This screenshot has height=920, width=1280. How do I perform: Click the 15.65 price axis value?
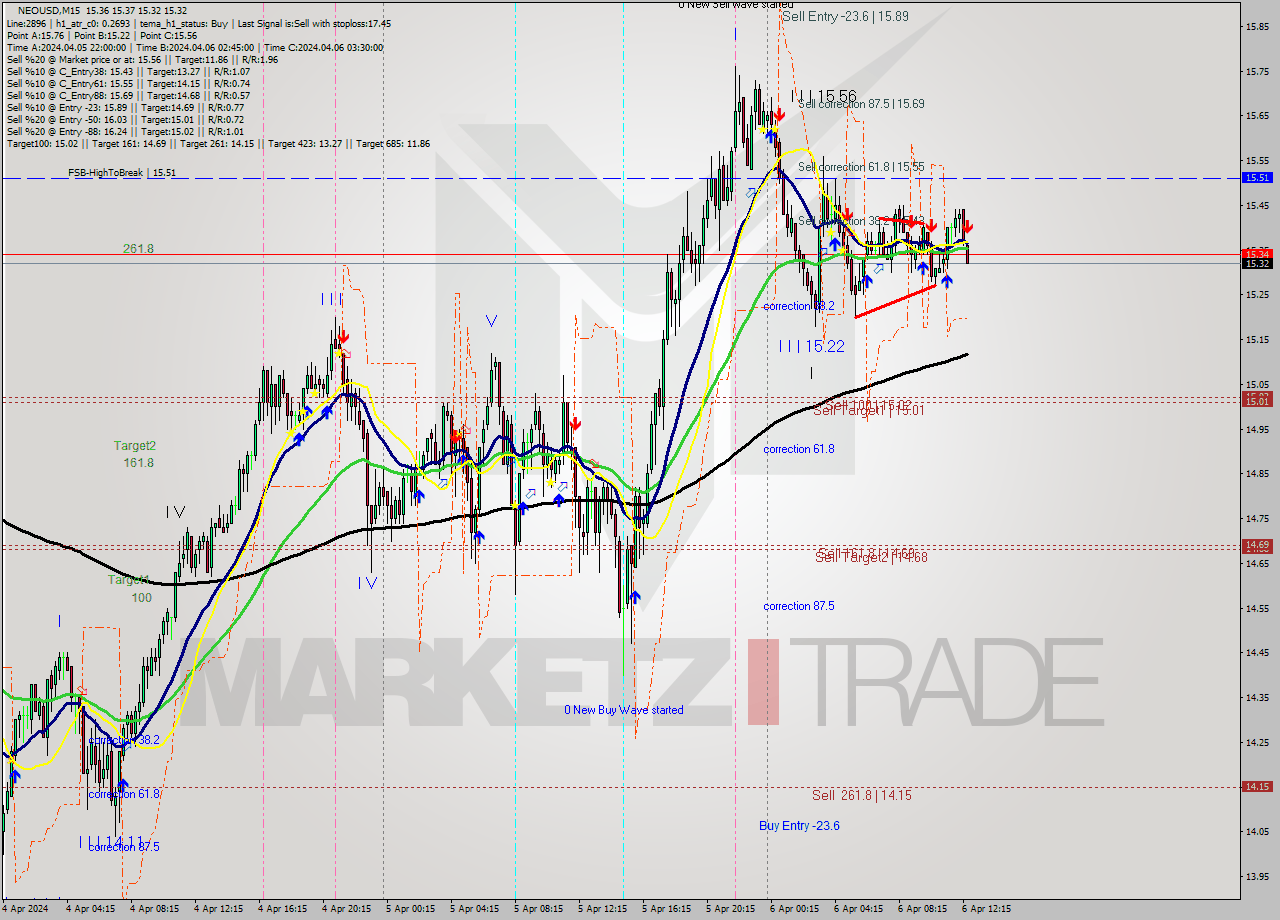point(1257,116)
